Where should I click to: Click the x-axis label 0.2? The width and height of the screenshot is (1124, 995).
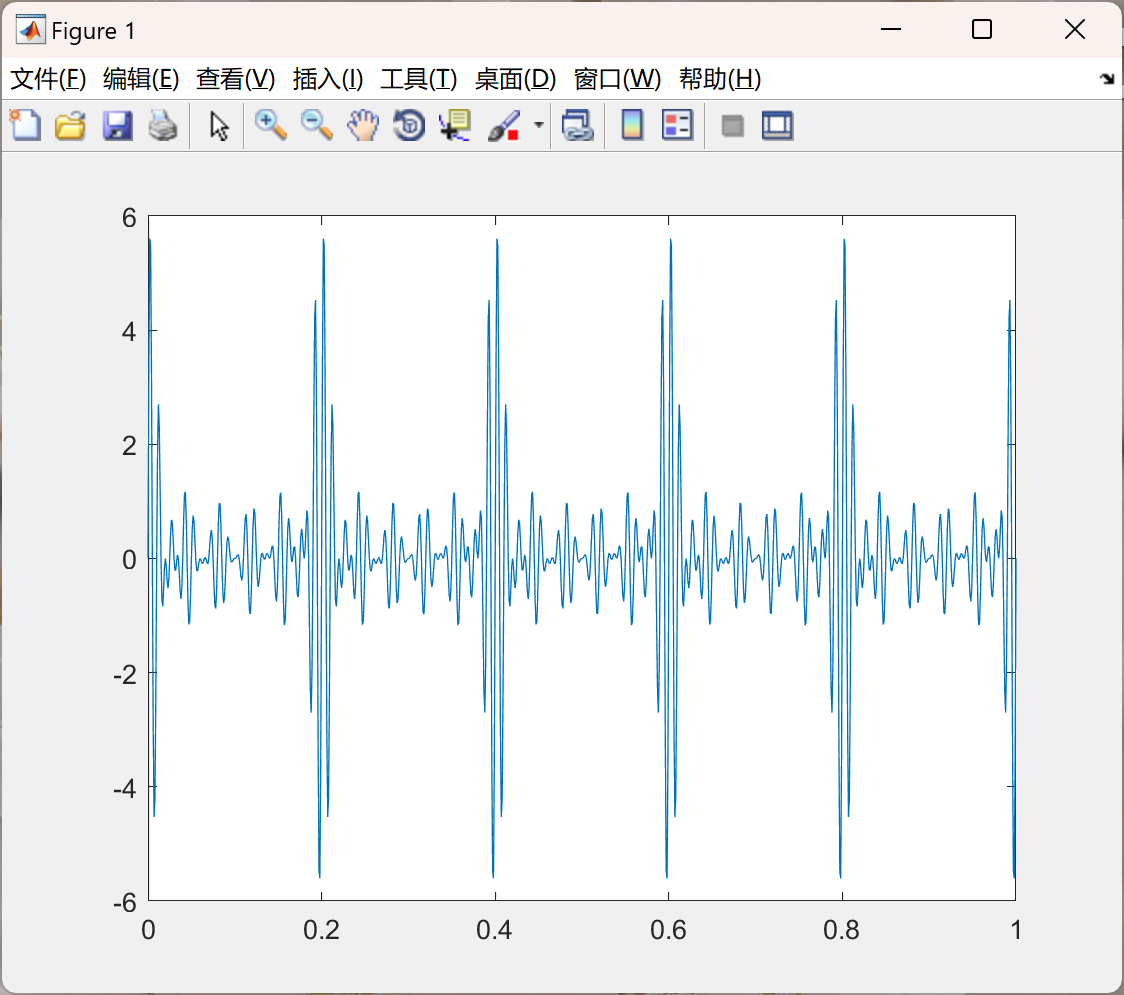(x=321, y=930)
